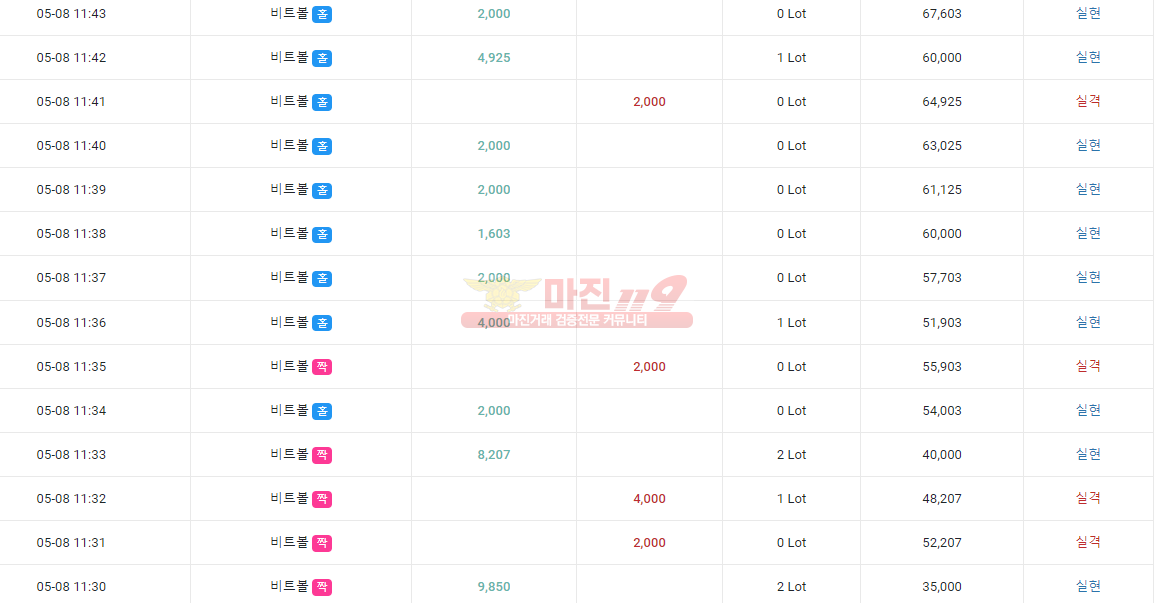Open the red 실격 status in the 11:41 row
This screenshot has width=1154, height=603.
tap(1088, 101)
